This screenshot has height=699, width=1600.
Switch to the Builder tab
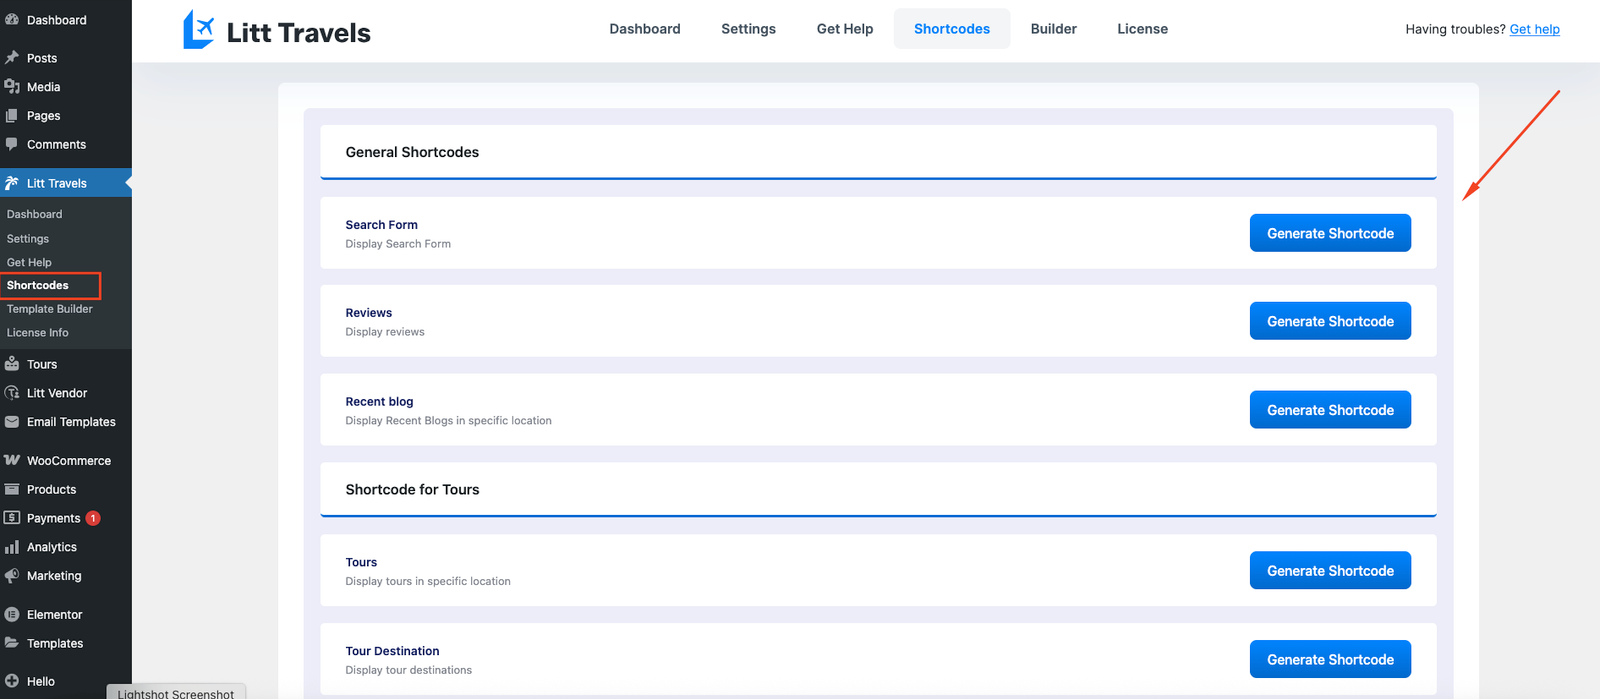(x=1053, y=29)
